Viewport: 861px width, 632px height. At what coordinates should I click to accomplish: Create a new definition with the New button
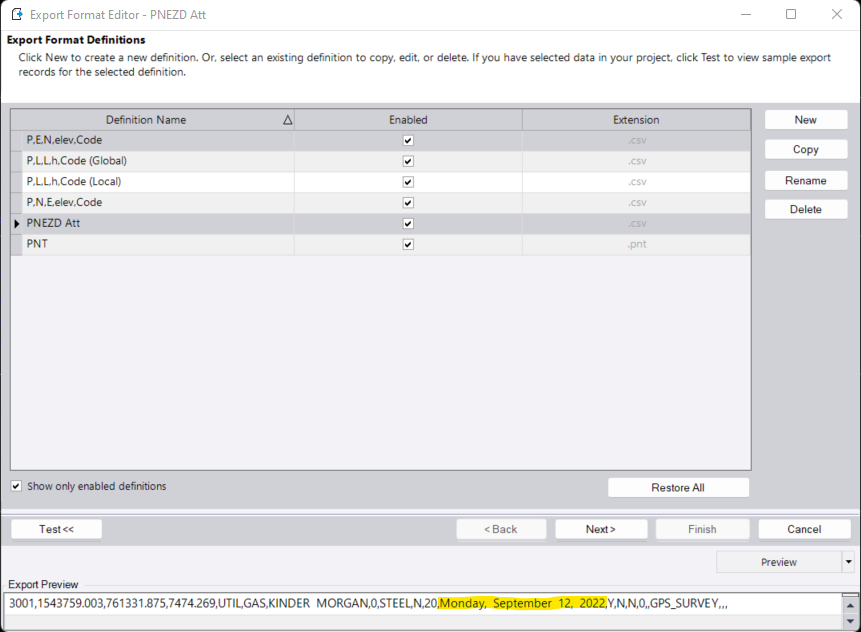[x=805, y=118]
